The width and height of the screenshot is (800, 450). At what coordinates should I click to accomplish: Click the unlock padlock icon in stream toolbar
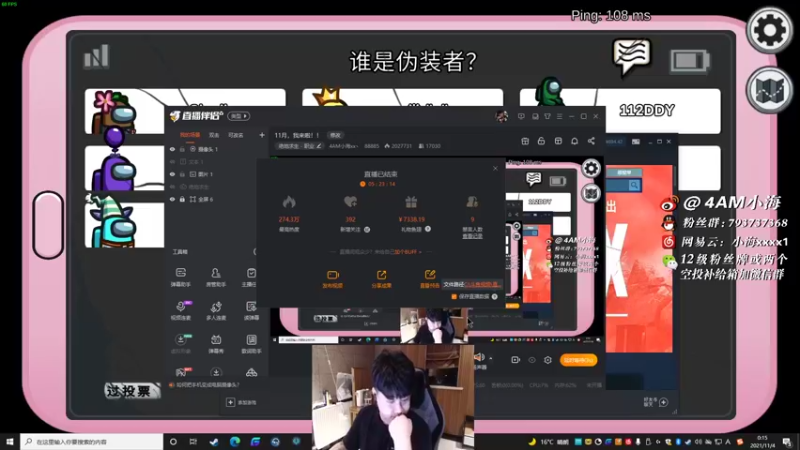pyautogui.click(x=541, y=141)
